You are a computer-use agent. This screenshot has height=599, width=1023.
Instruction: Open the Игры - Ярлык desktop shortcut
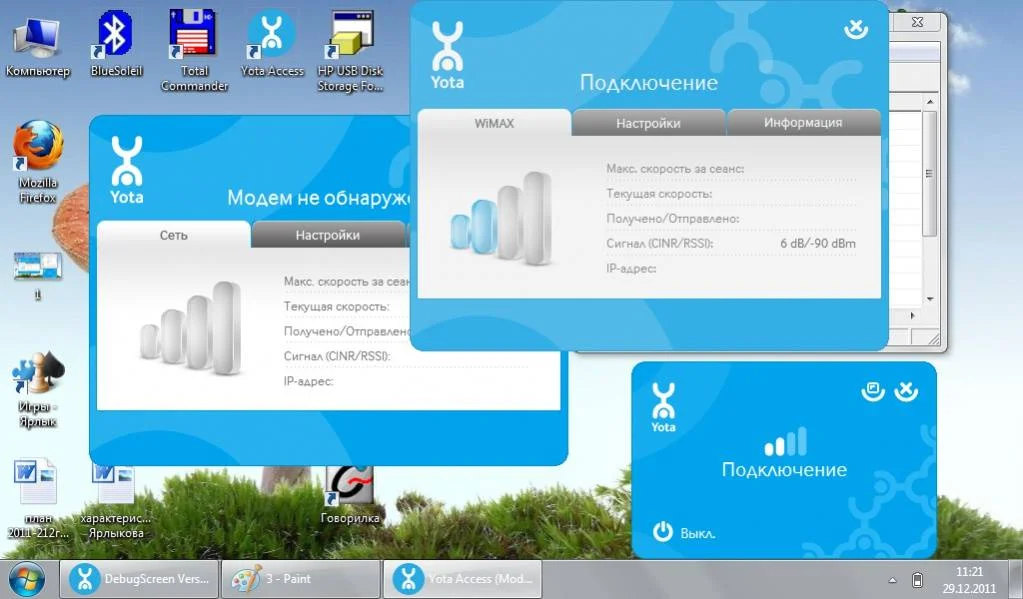37,389
